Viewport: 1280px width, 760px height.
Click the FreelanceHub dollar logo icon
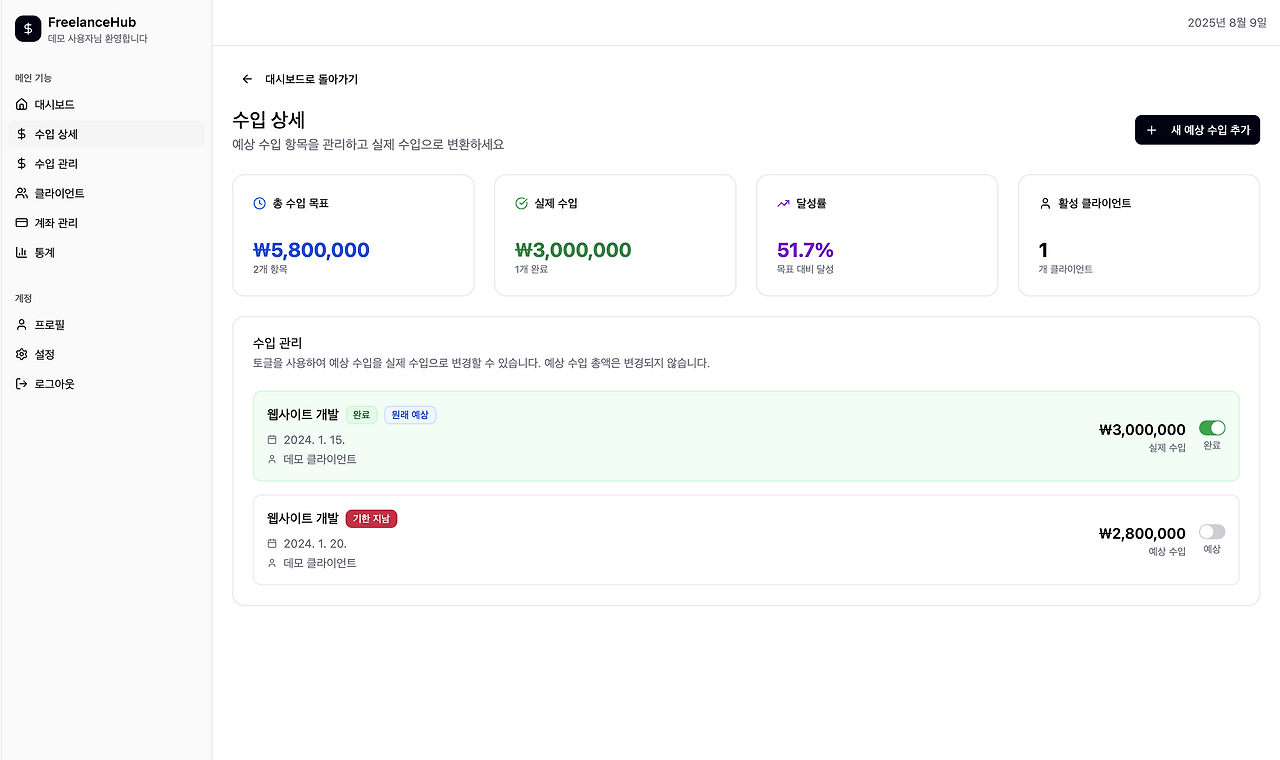28,29
